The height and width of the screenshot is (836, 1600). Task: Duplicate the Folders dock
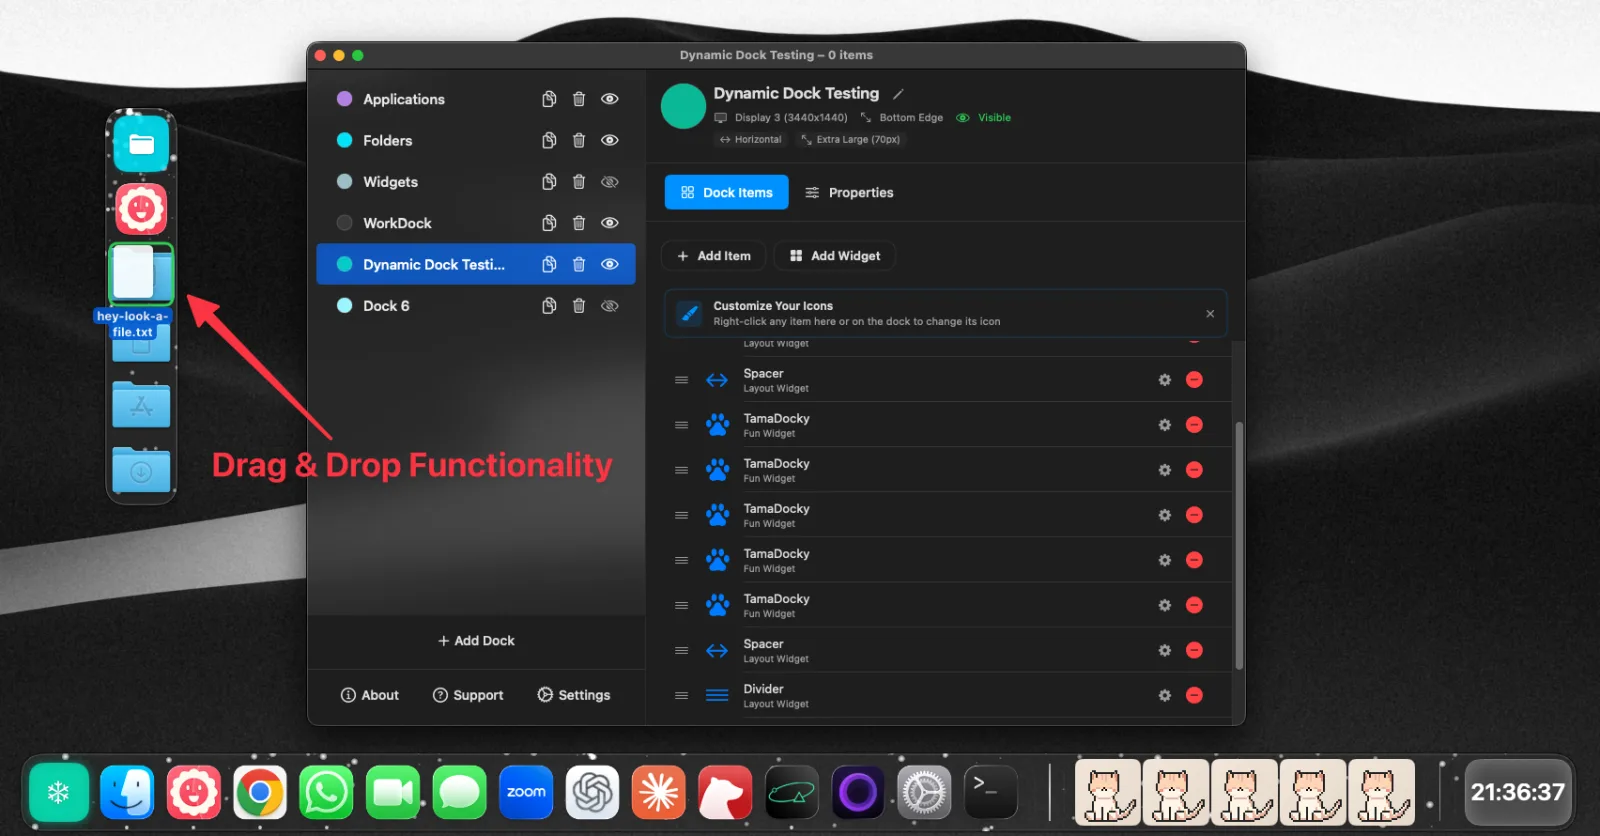549,140
